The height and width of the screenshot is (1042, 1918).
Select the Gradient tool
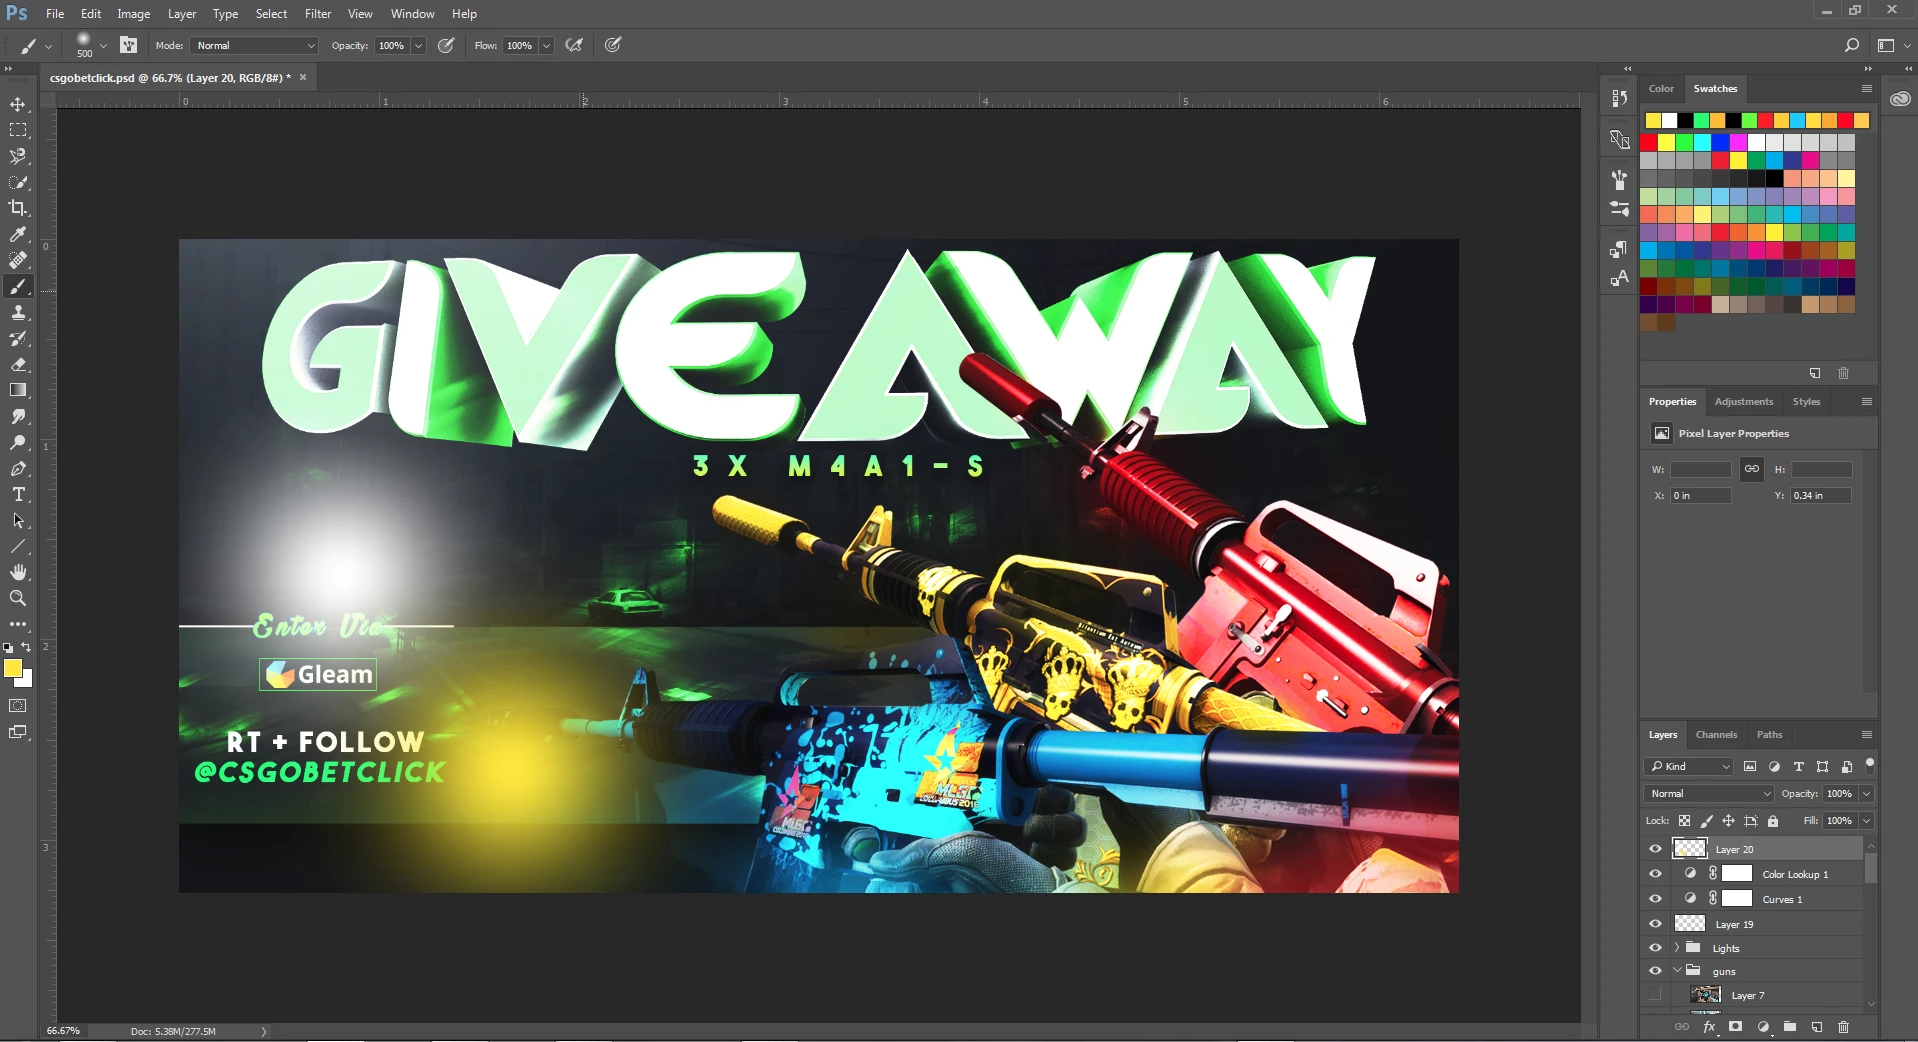[18, 390]
